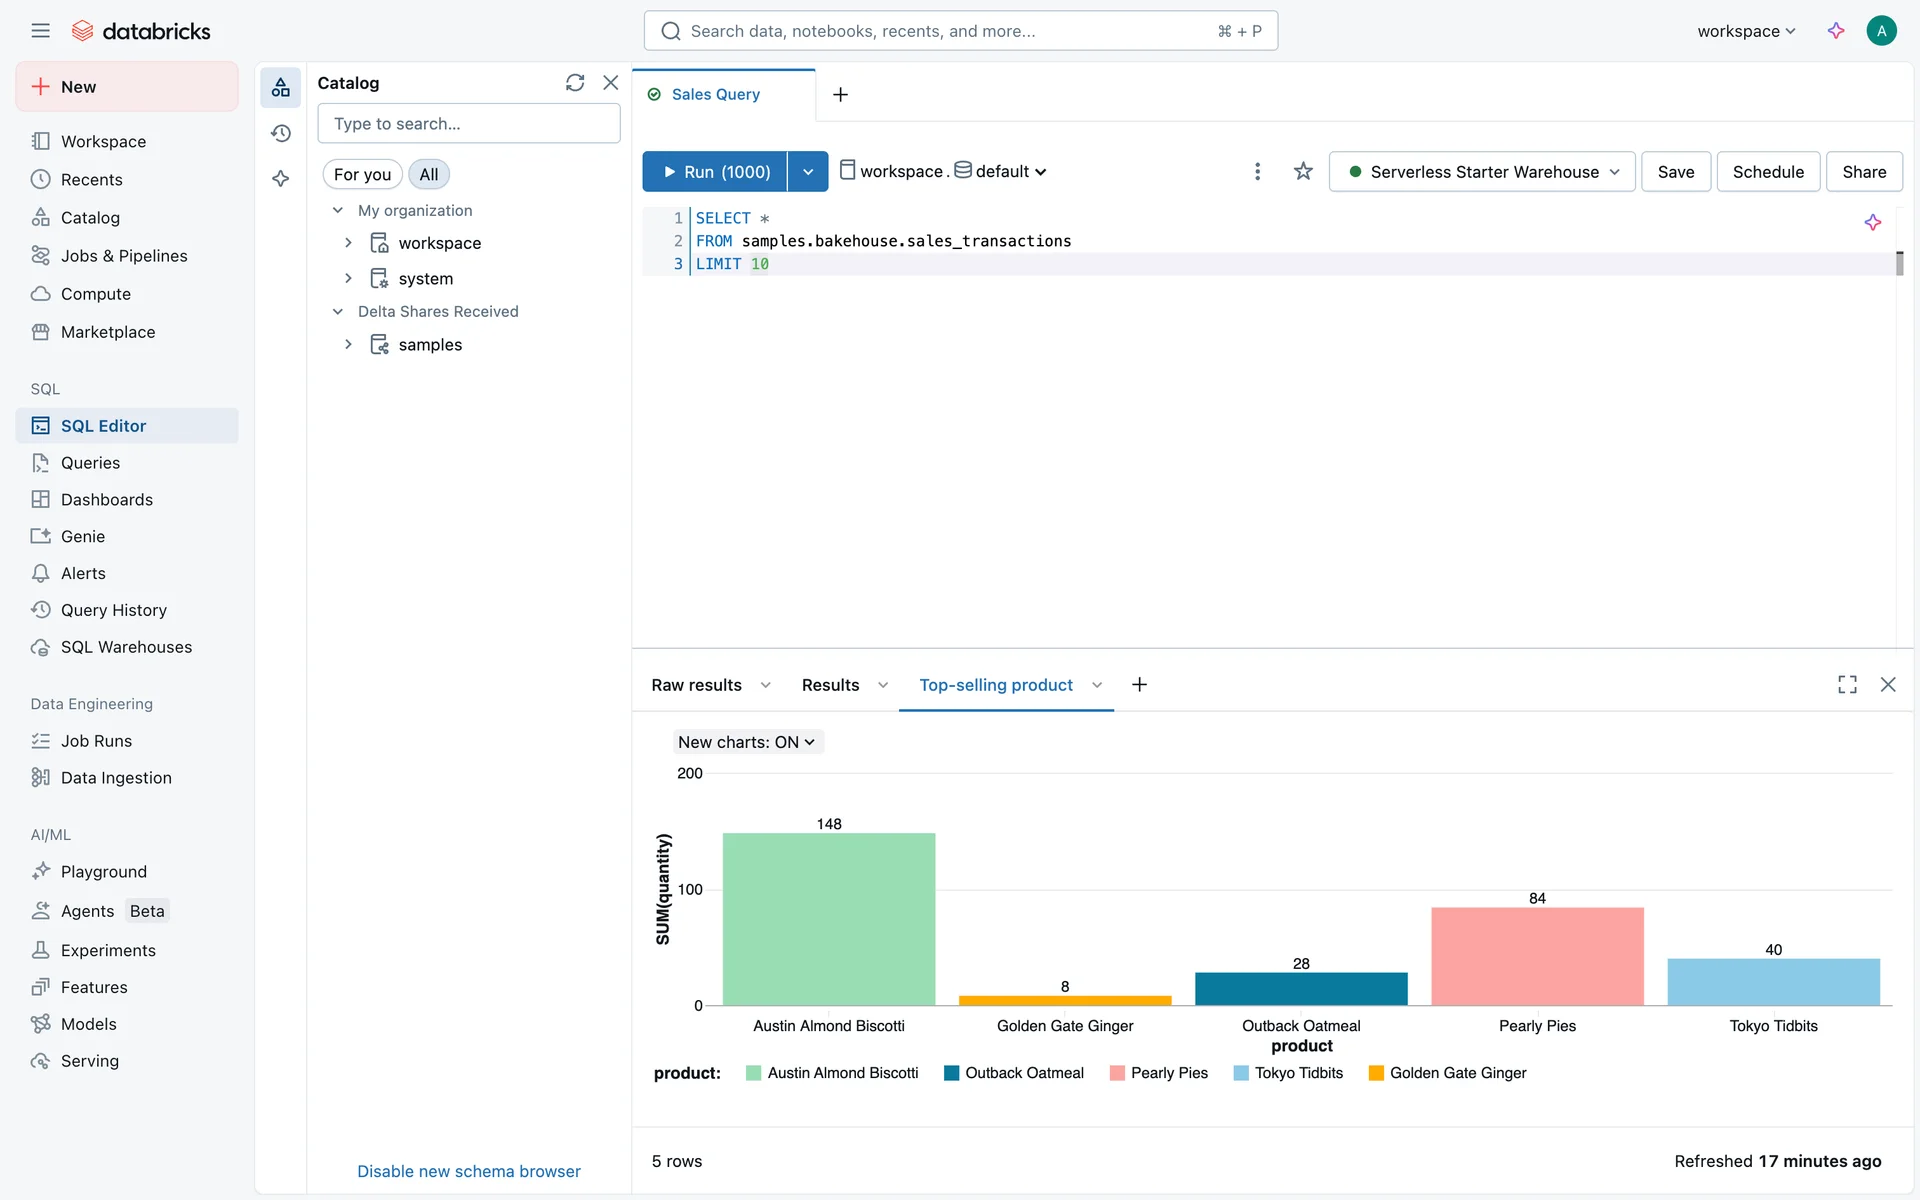
Task: Select the 'All' catalog filter
Action: tap(428, 174)
